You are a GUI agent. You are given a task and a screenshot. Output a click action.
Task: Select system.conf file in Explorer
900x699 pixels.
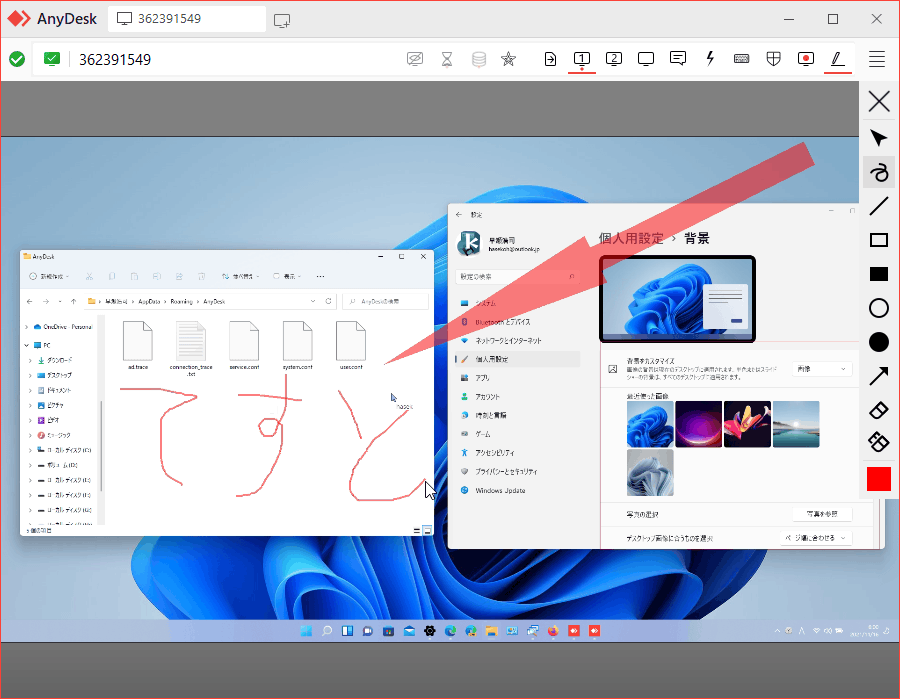(x=297, y=345)
